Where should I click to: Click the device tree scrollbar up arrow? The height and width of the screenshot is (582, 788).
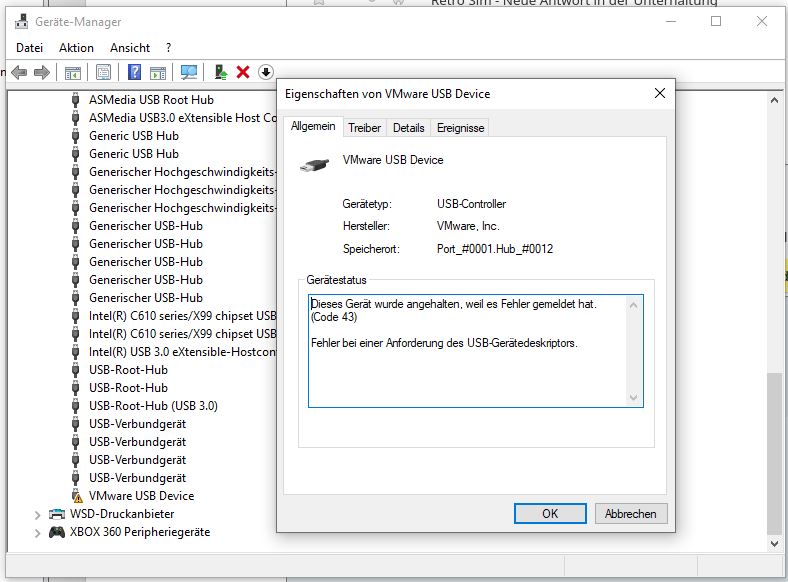[774, 101]
